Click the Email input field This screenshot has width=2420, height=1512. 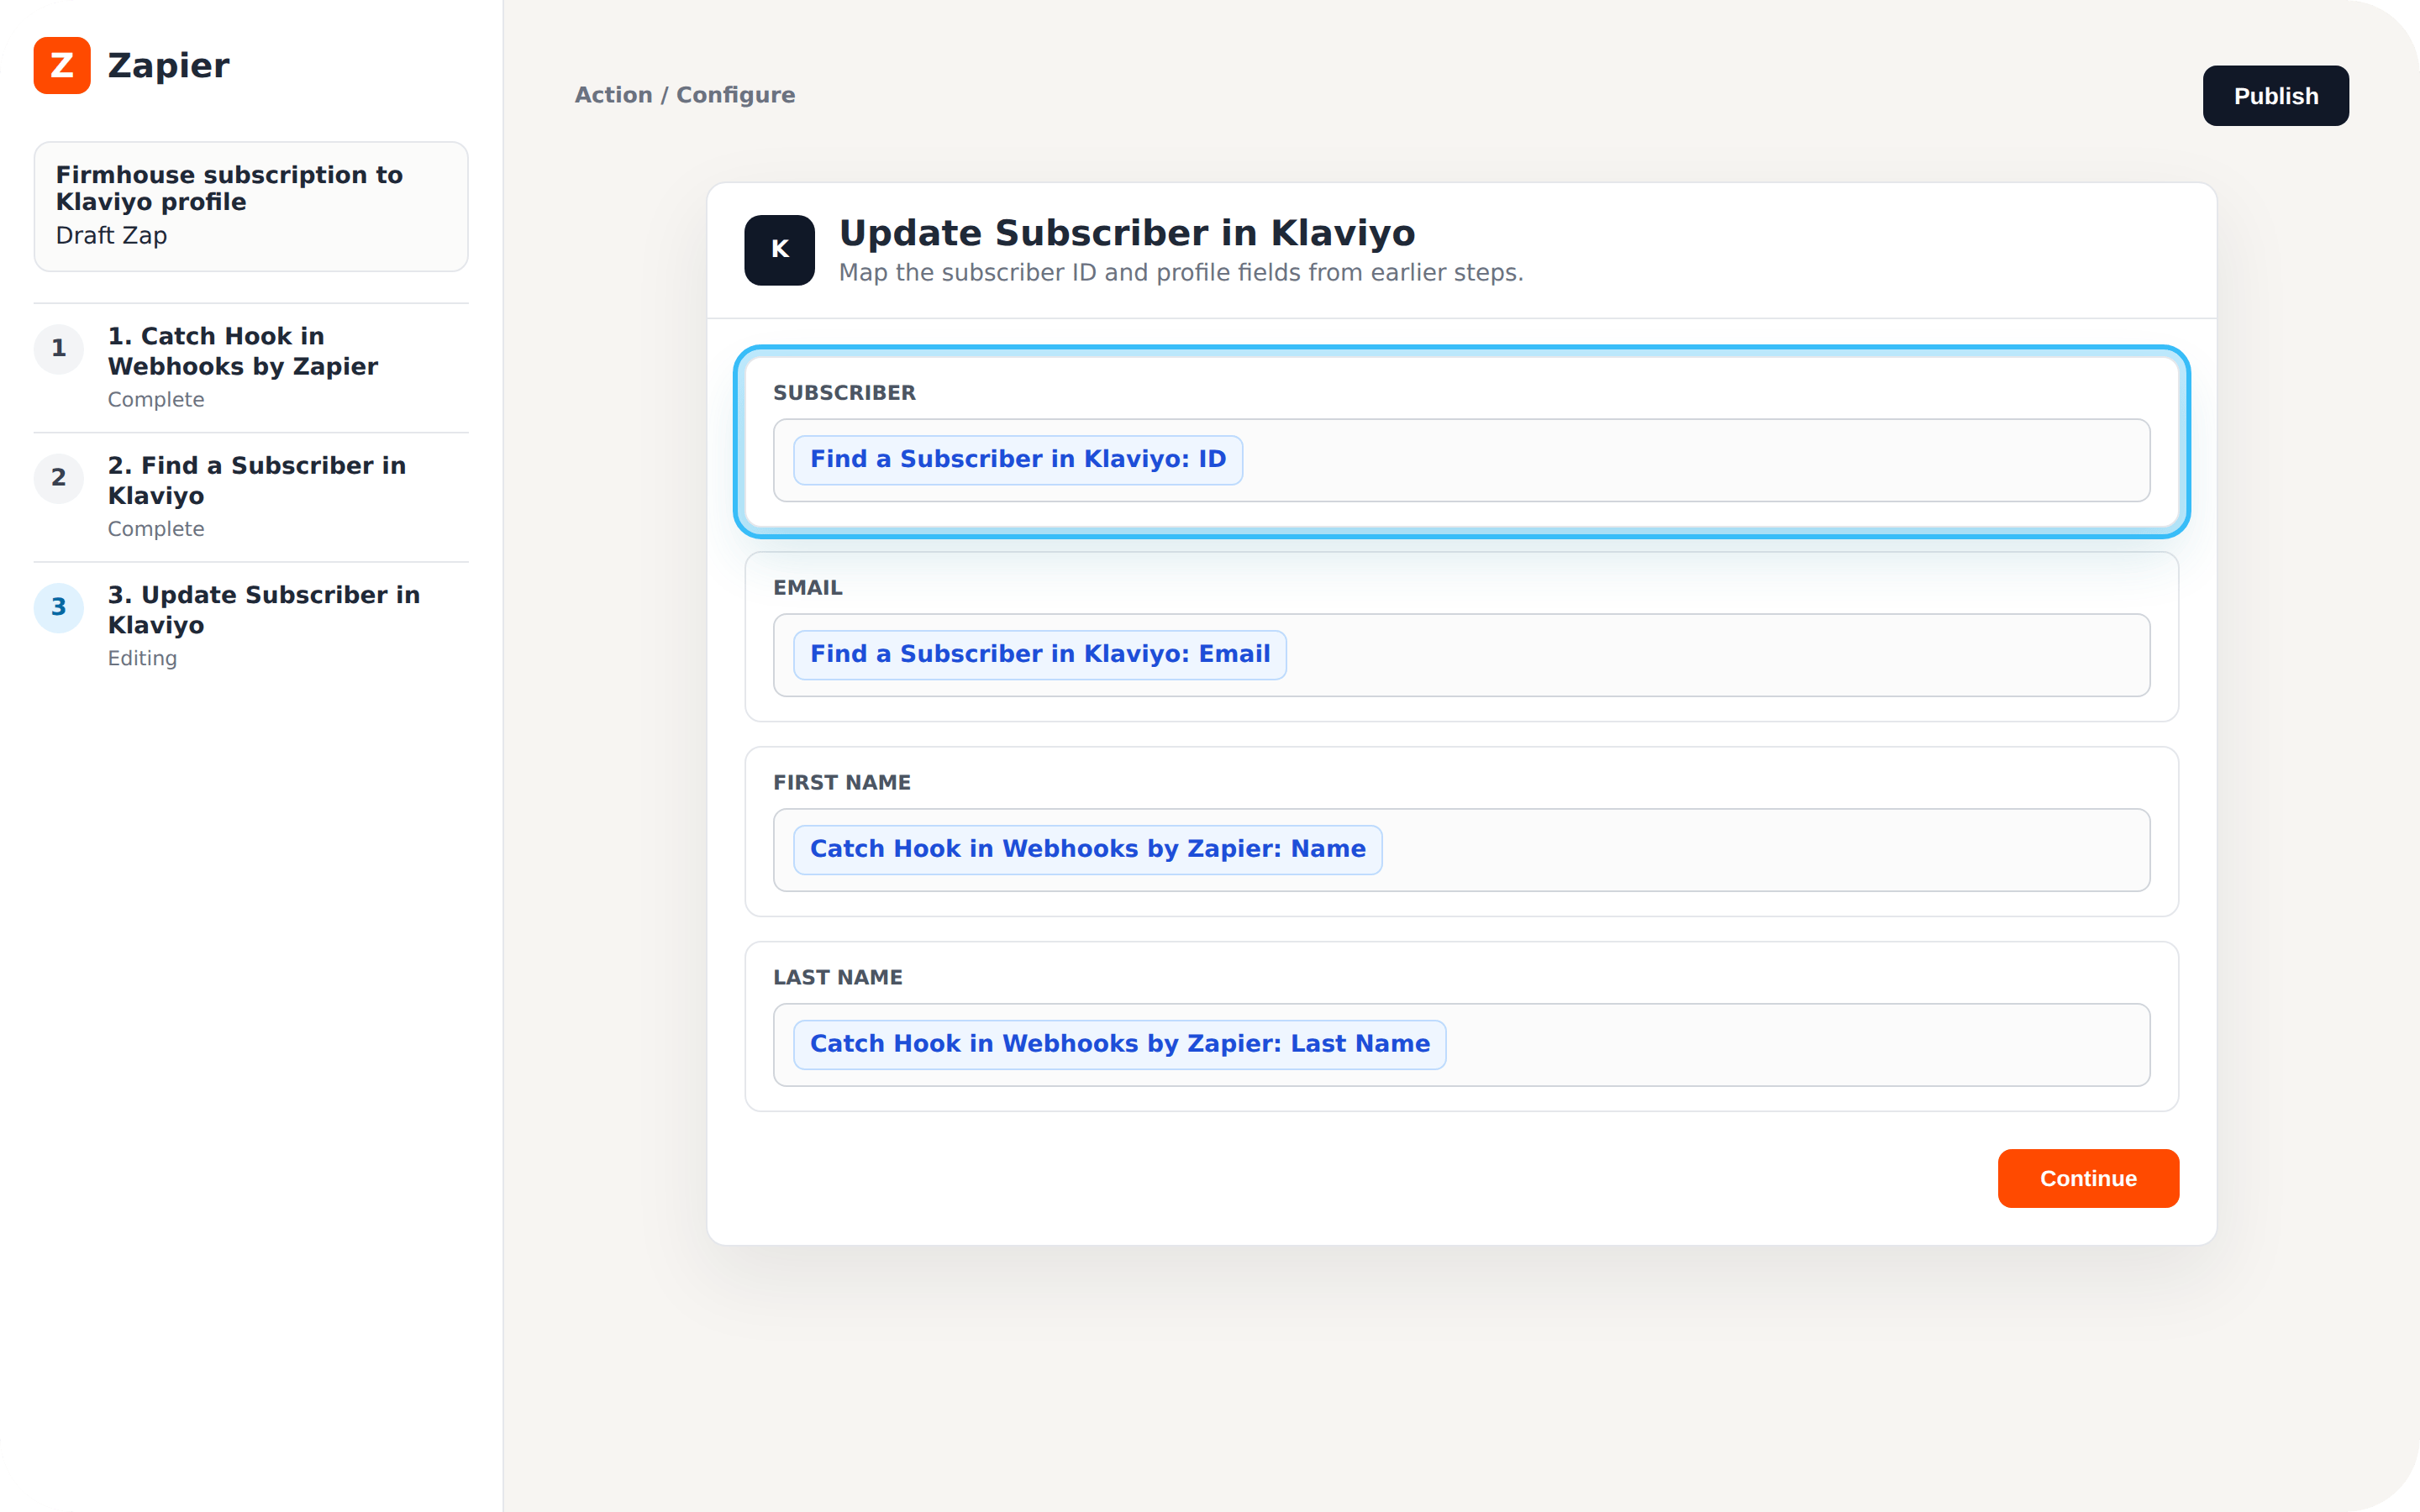click(x=1461, y=655)
